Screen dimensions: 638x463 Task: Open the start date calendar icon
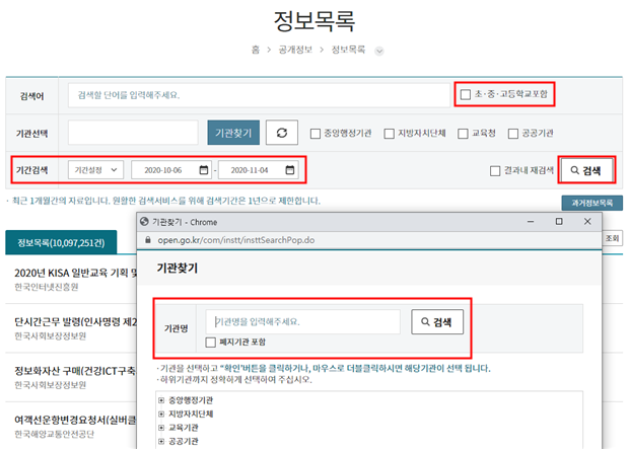(203, 170)
